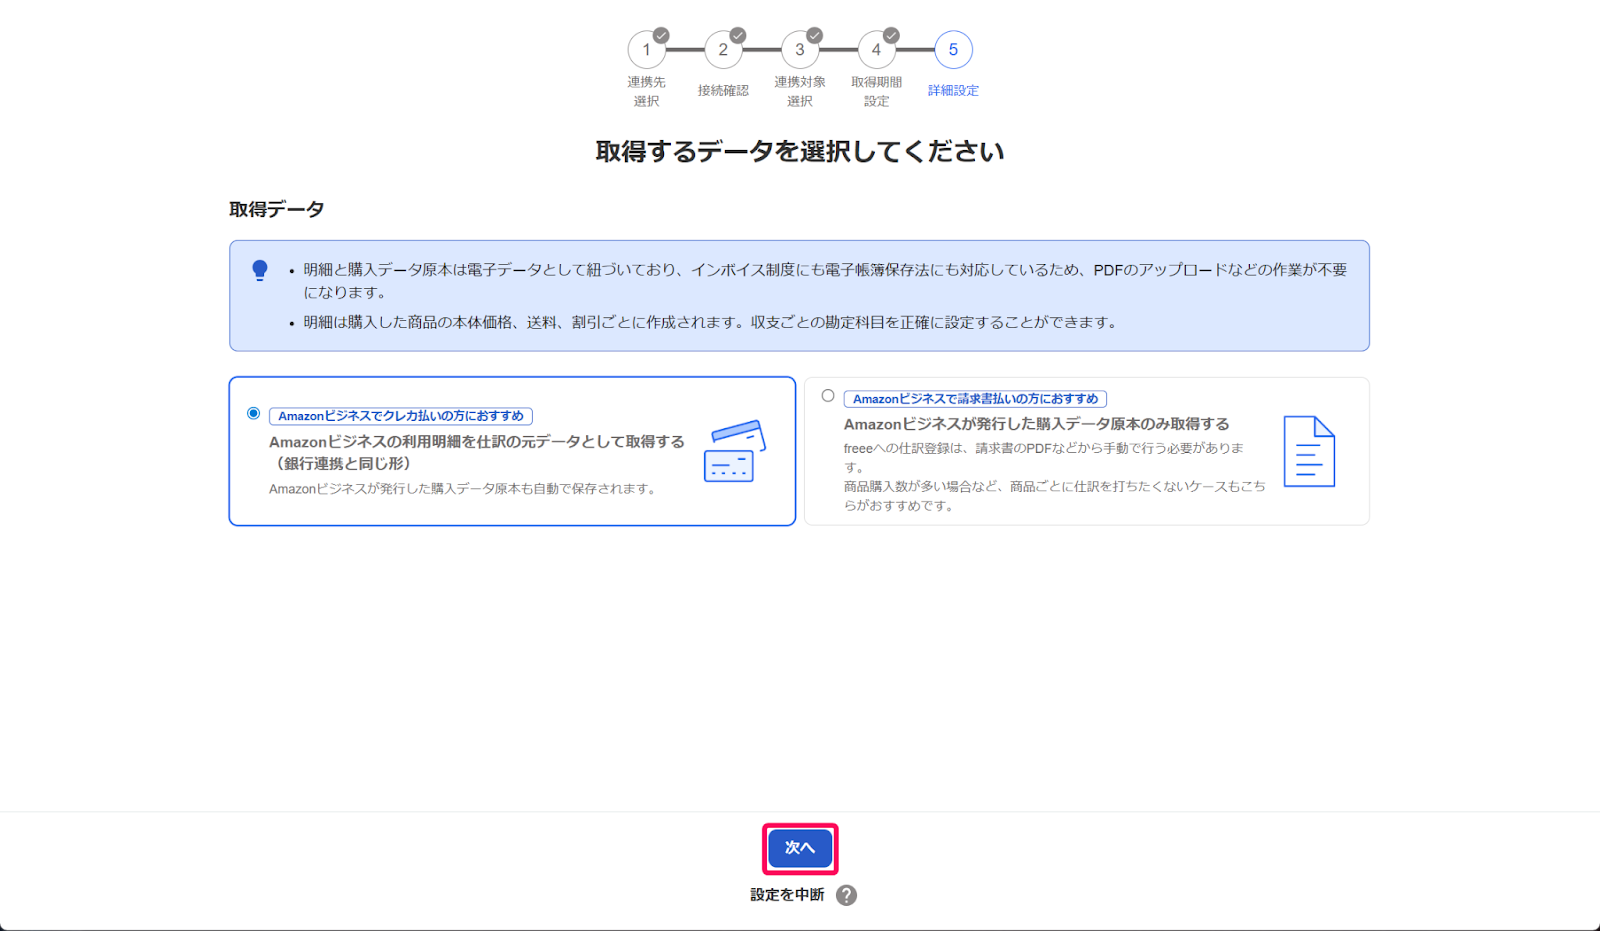Select the credit card usage details radio
Image resolution: width=1600 pixels, height=931 pixels.
click(x=253, y=413)
